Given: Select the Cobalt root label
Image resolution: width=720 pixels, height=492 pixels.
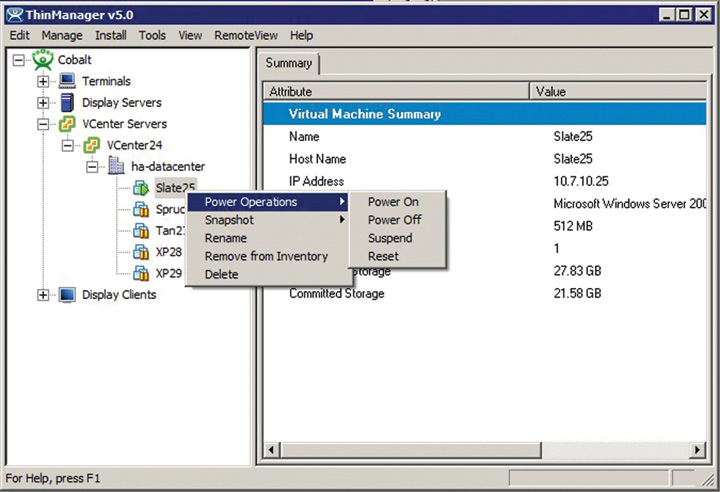Looking at the screenshot, I should pos(74,60).
